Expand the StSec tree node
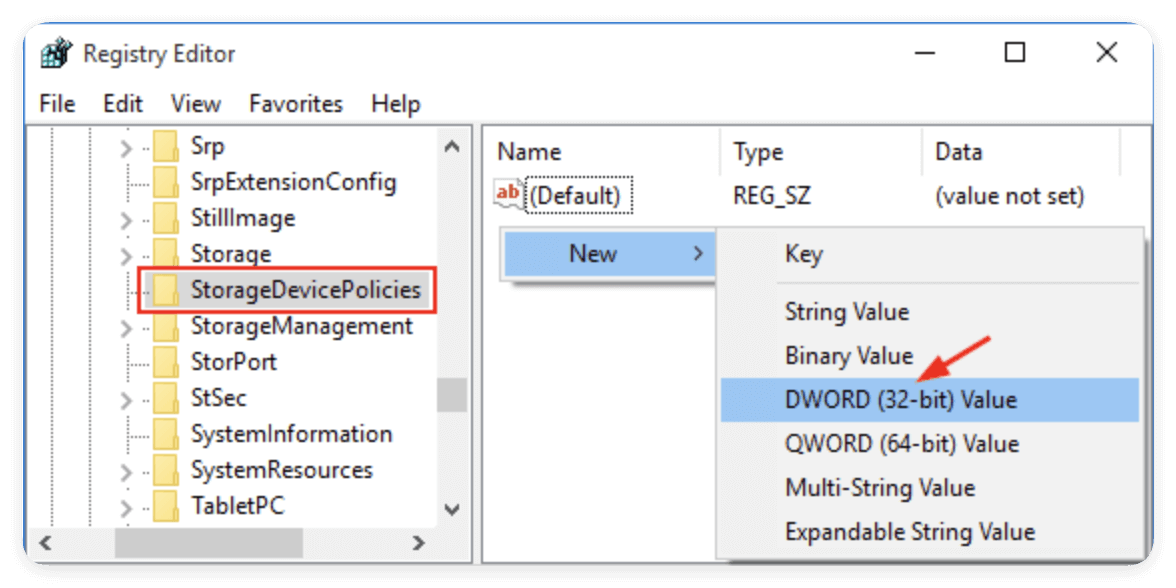 tap(125, 399)
